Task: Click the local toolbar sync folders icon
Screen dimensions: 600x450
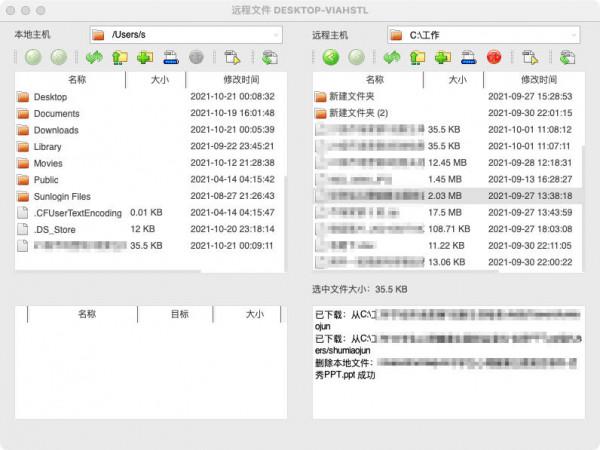Action: point(270,57)
